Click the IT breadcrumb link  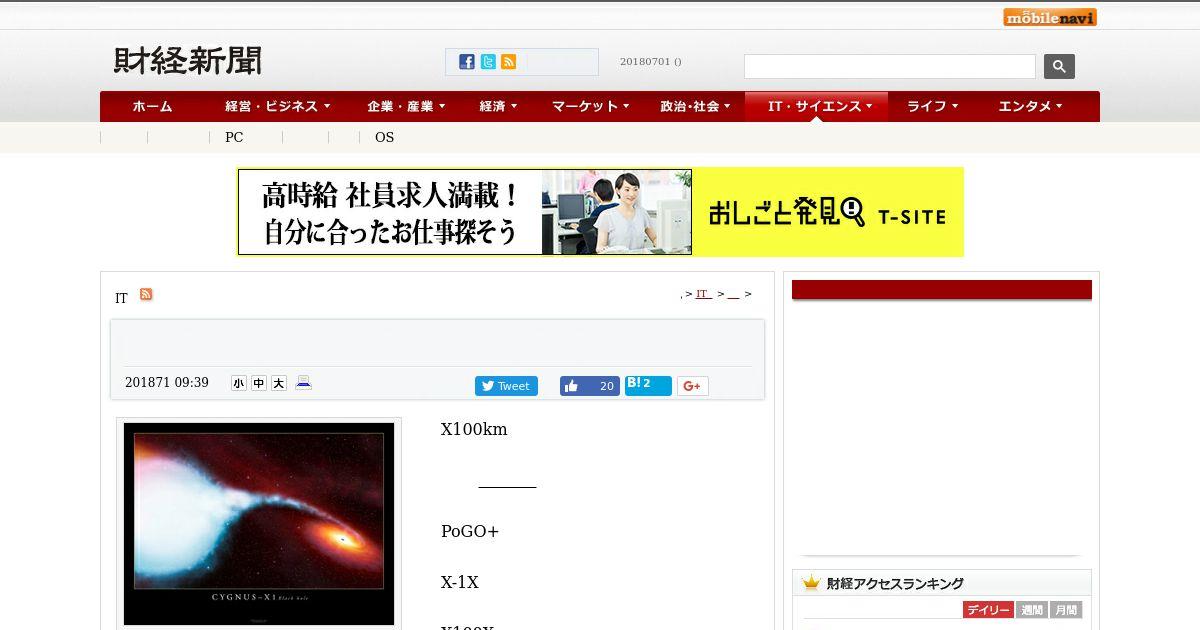point(703,294)
